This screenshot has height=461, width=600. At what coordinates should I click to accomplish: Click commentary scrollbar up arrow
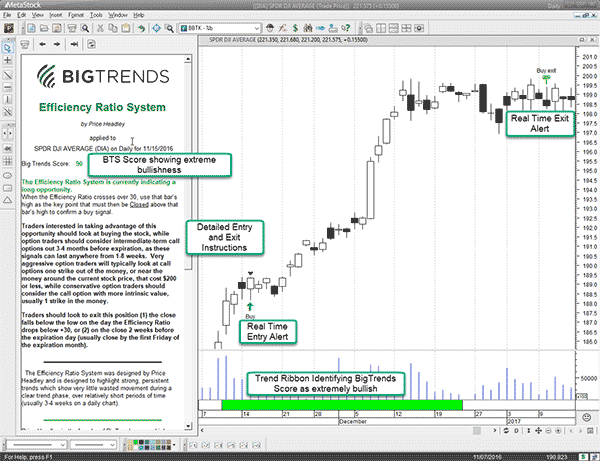pos(188,59)
